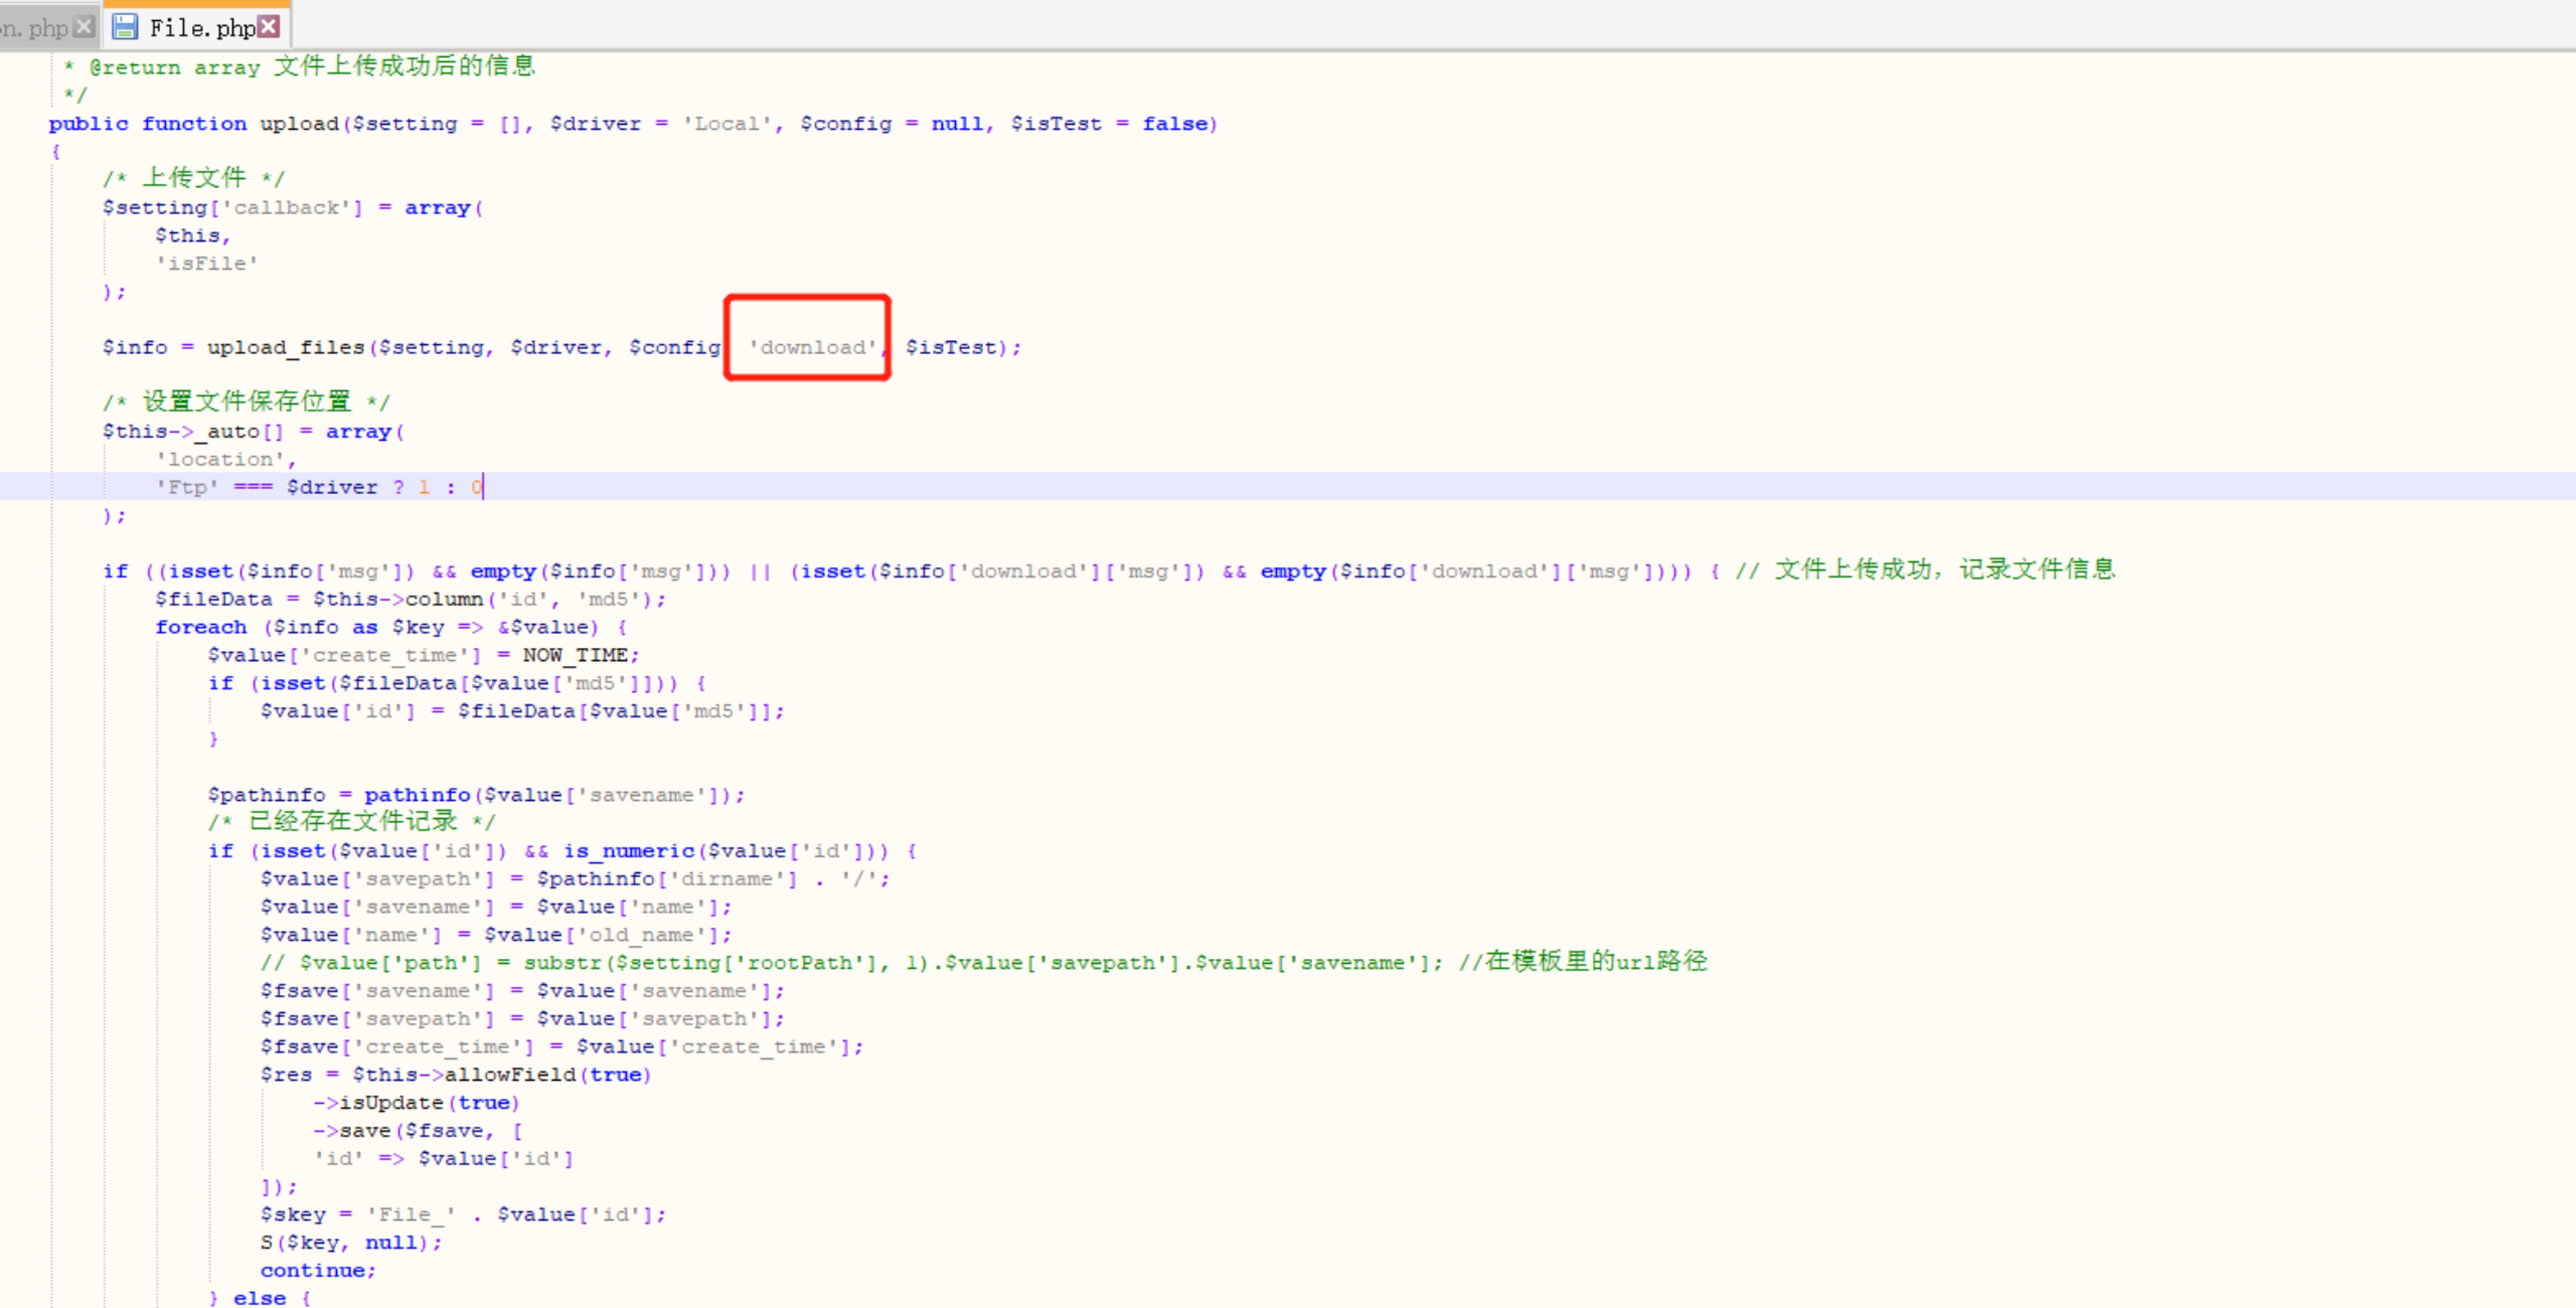The width and height of the screenshot is (2576, 1308).
Task: Click the '$isTest = false' default parameter
Action: click(1109, 124)
